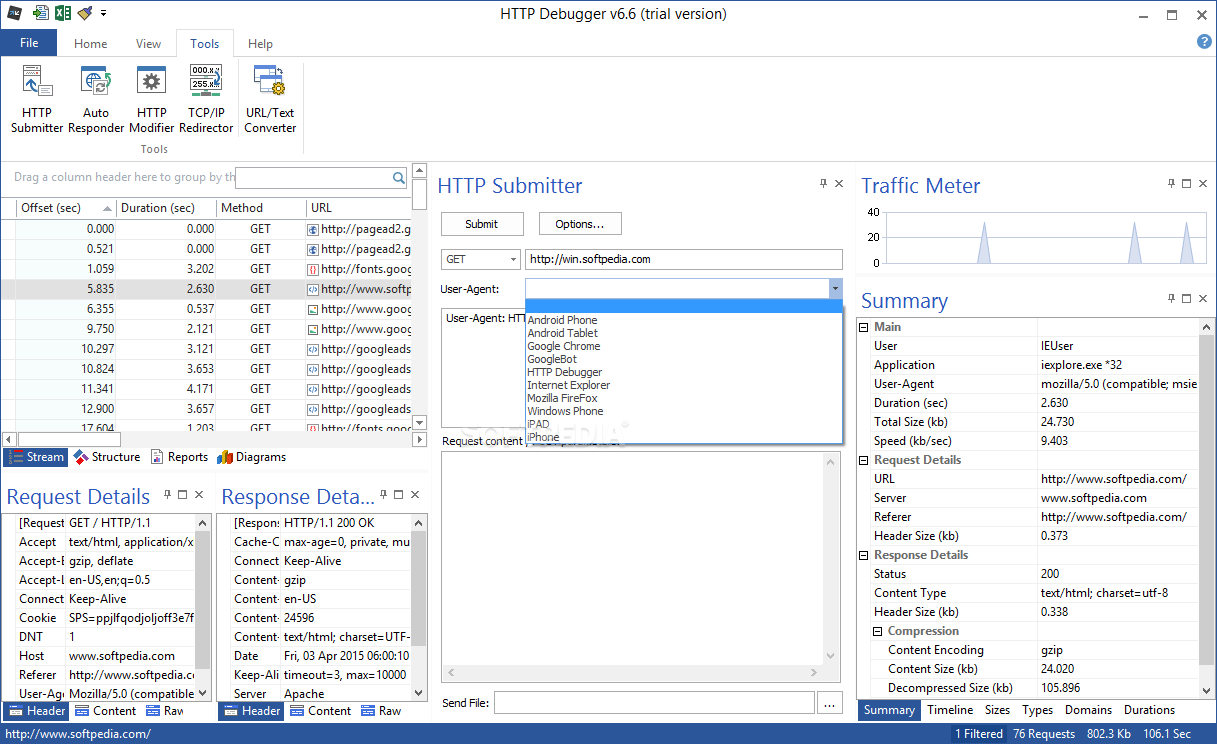Open the TCP/IP Redirector tool
Image resolution: width=1217 pixels, height=744 pixels.
(x=207, y=99)
